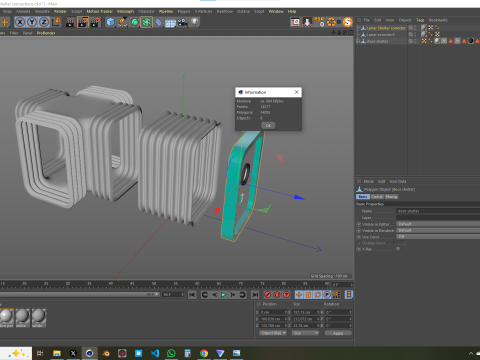Open WhatsApp from the taskbar
This screenshot has height=360, width=480.
click(x=171, y=353)
